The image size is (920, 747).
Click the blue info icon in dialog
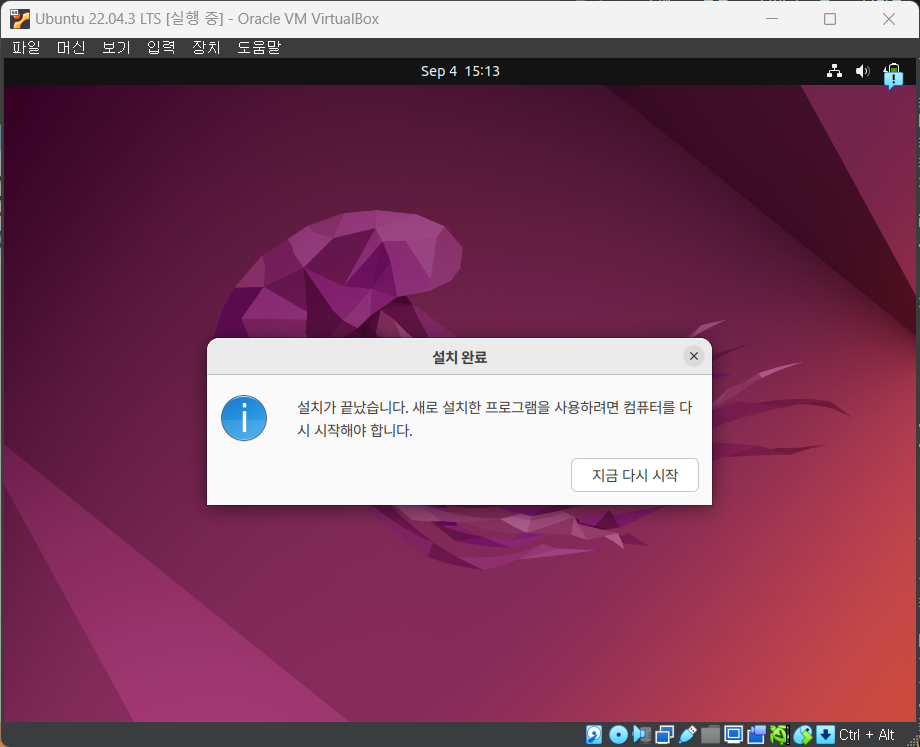(244, 418)
